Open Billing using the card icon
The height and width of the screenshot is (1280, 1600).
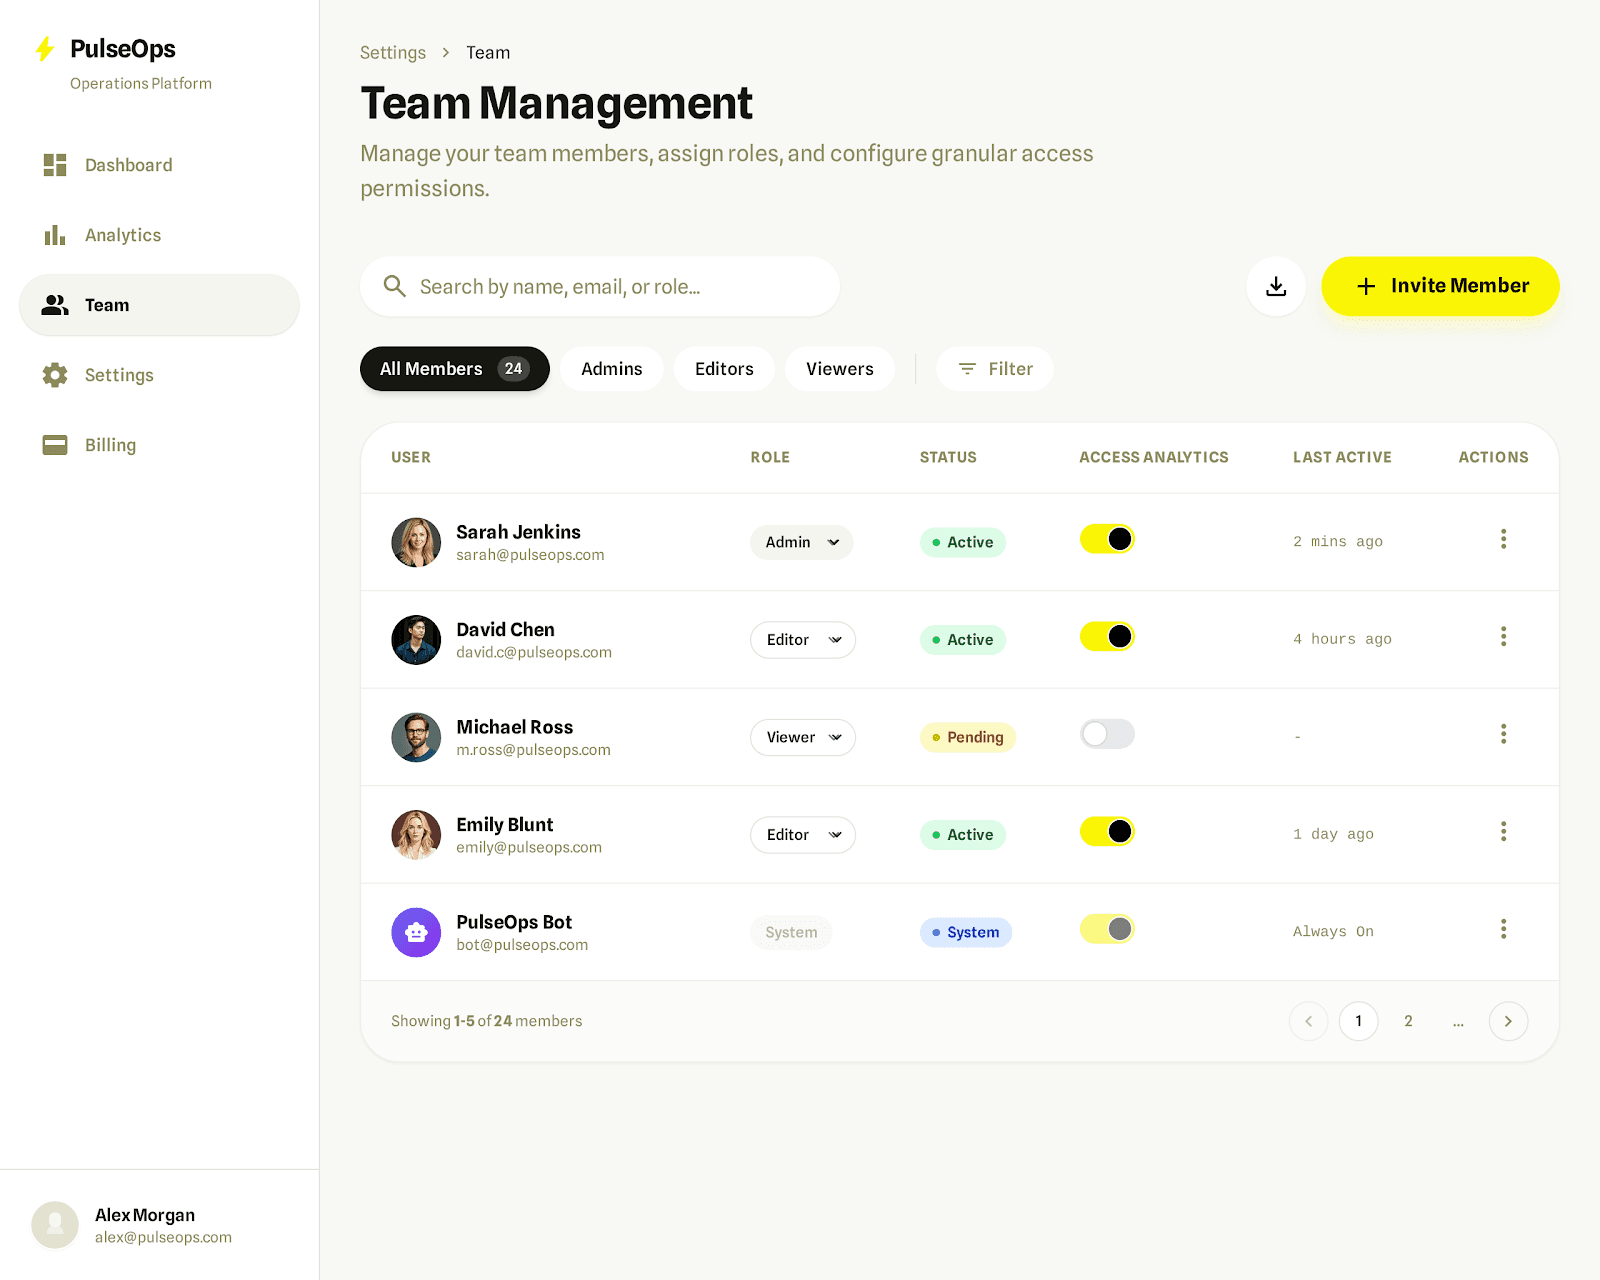click(55, 445)
